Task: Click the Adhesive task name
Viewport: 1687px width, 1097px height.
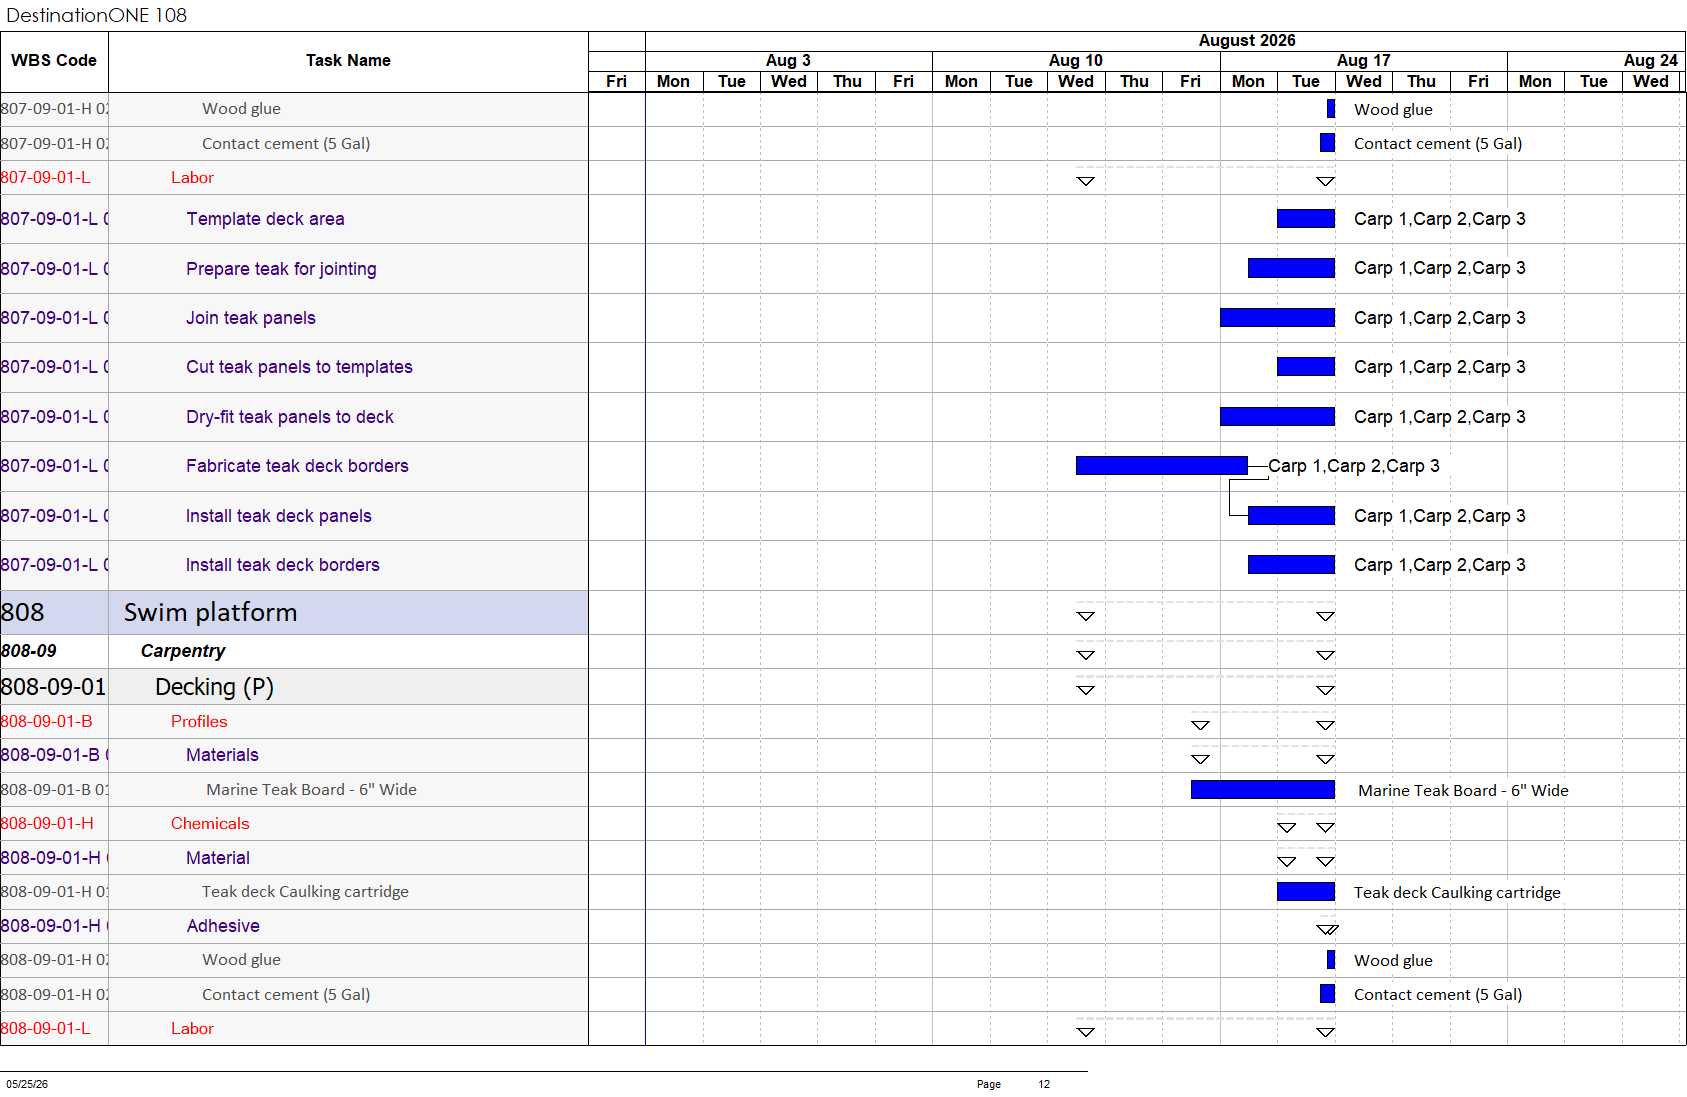Action: tap(223, 926)
